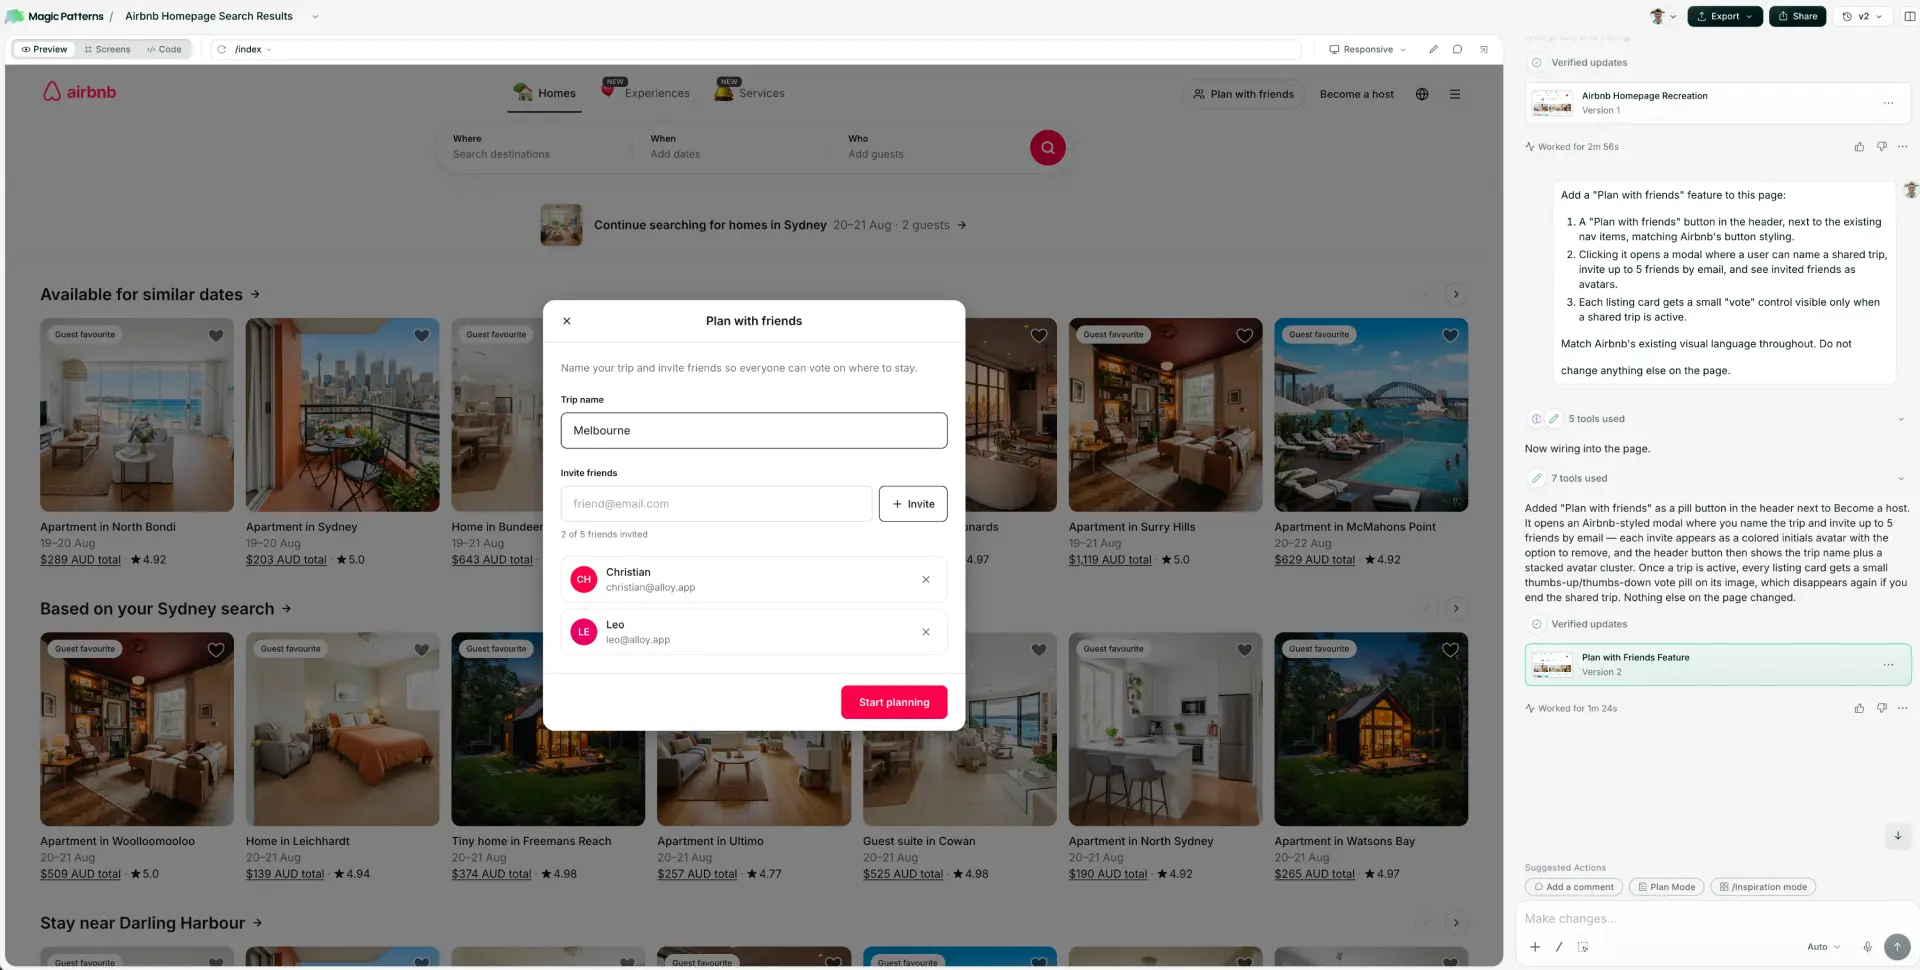Expand the 7 tools used section
This screenshot has width=1920, height=970.
pyautogui.click(x=1717, y=479)
